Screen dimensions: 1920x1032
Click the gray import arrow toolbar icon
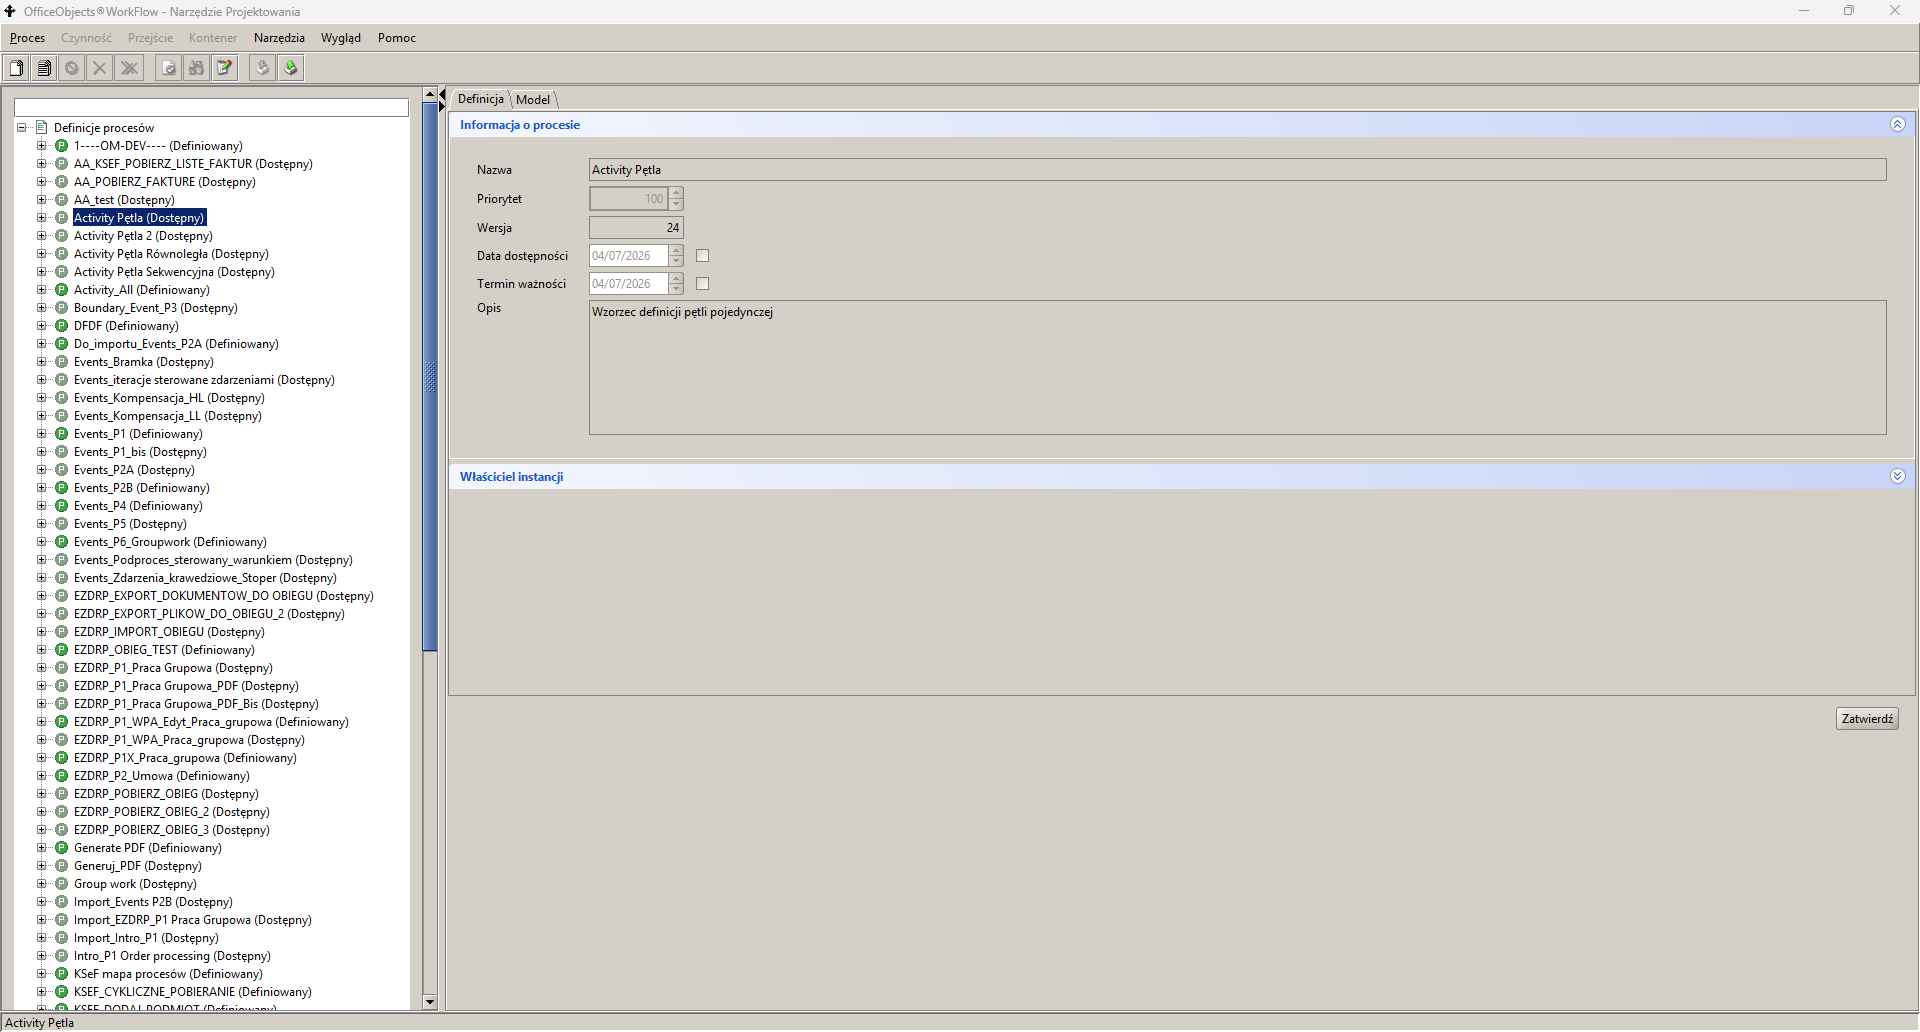pos(262,68)
